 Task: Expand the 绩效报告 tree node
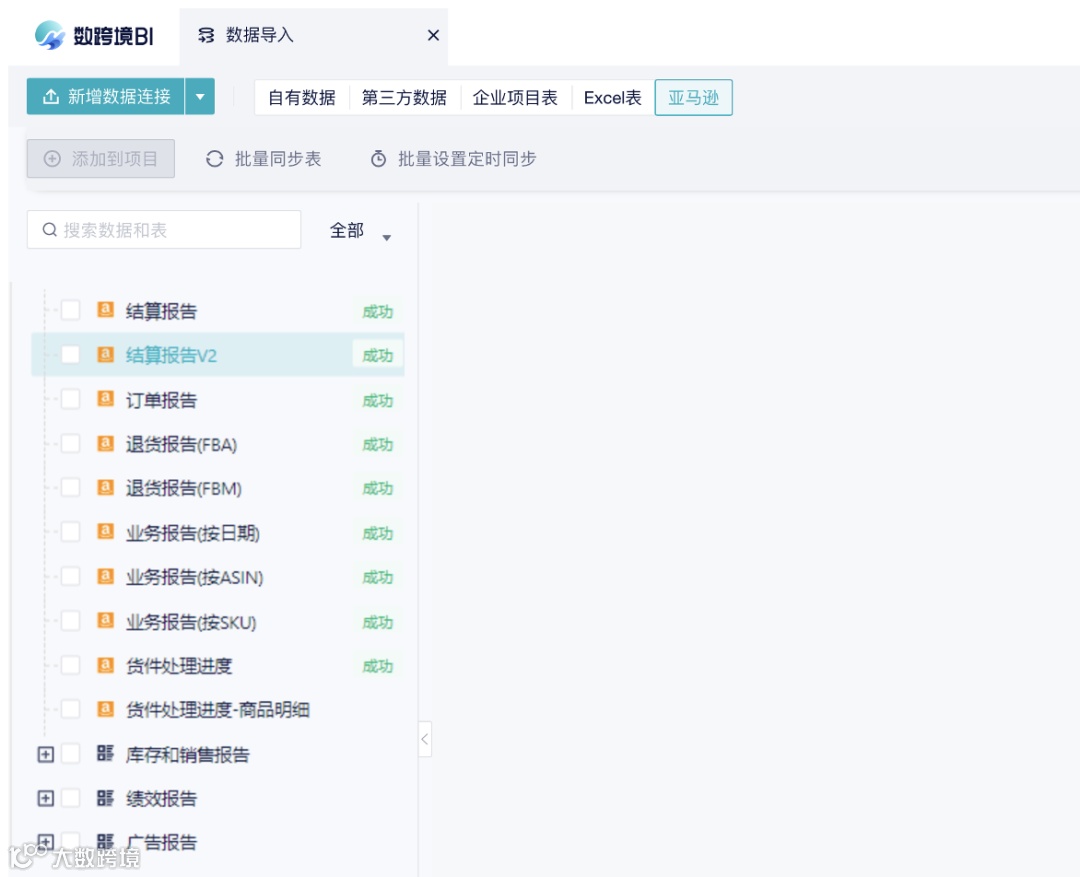pos(44,798)
